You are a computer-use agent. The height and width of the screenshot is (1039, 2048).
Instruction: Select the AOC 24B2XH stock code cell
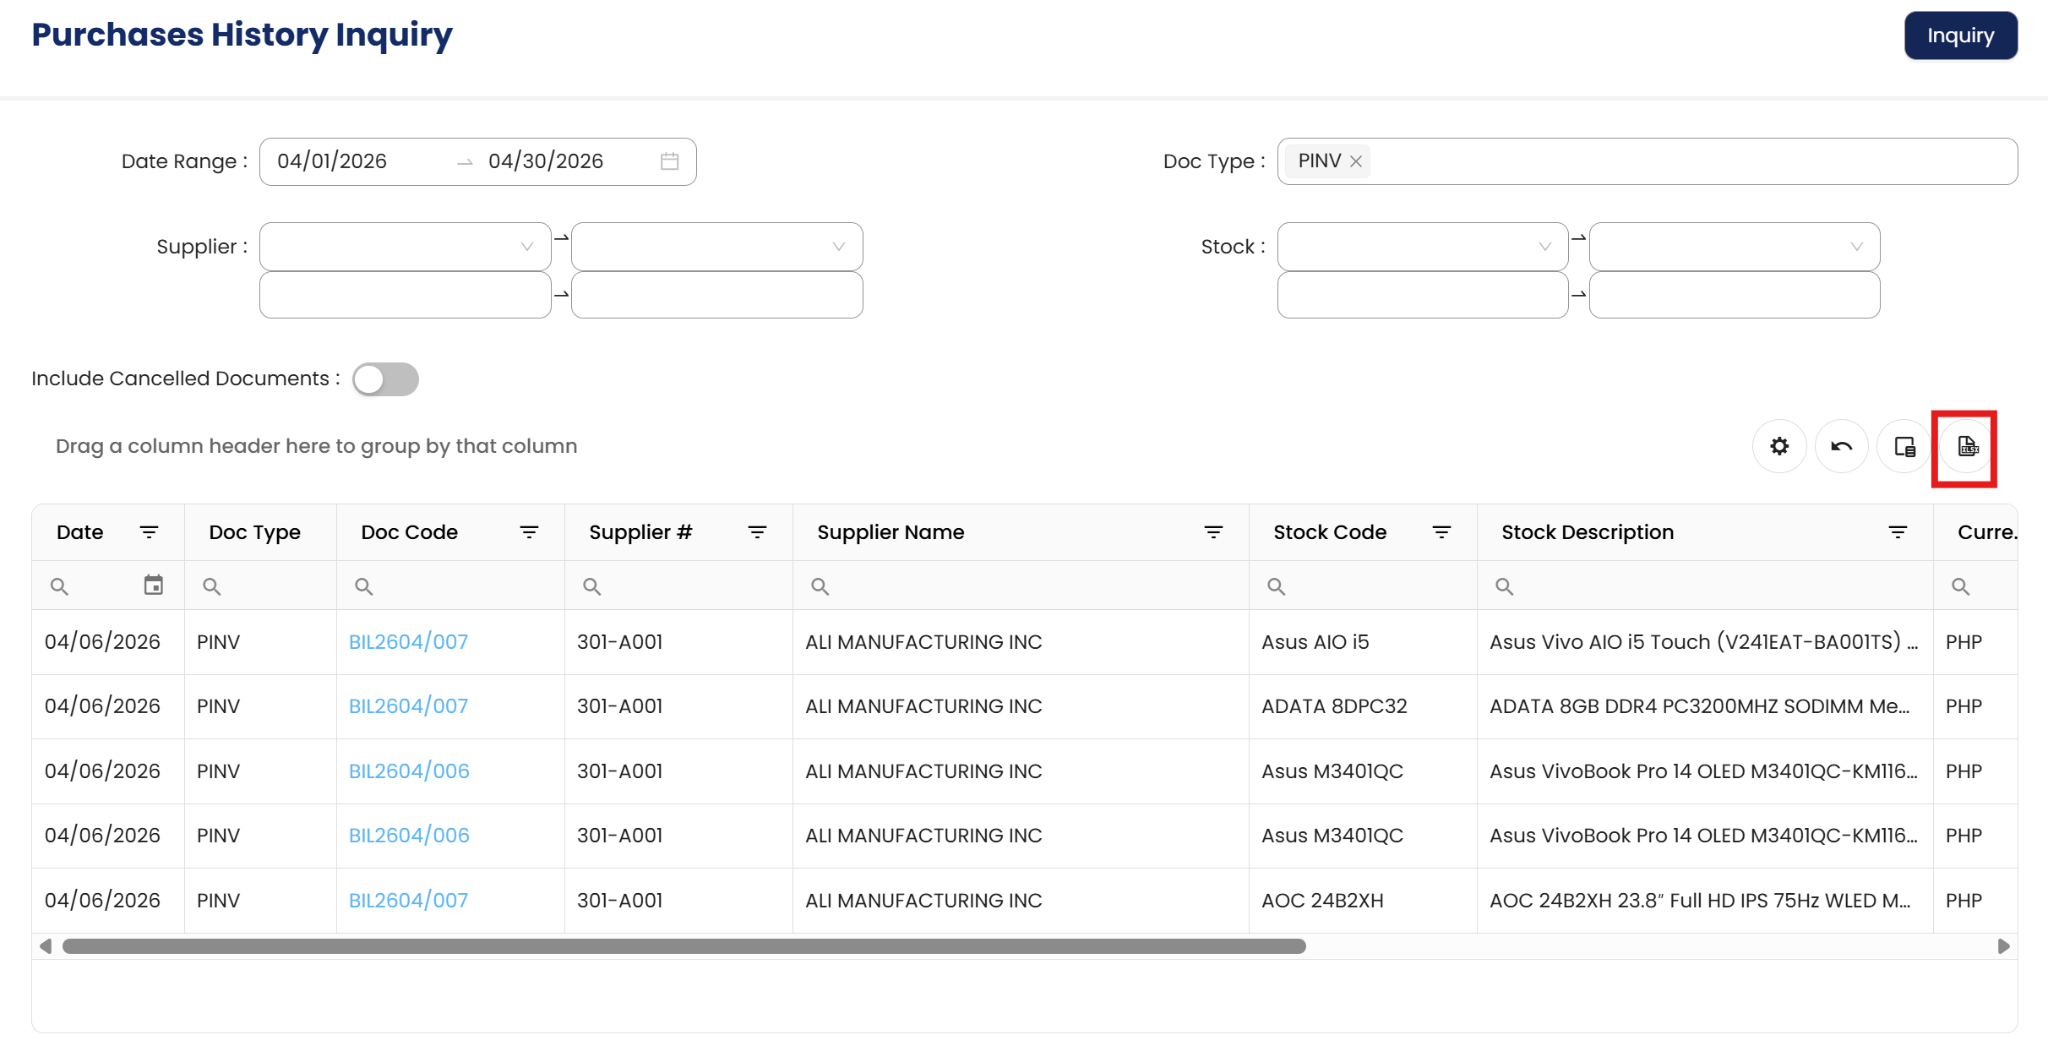[x=1363, y=900]
